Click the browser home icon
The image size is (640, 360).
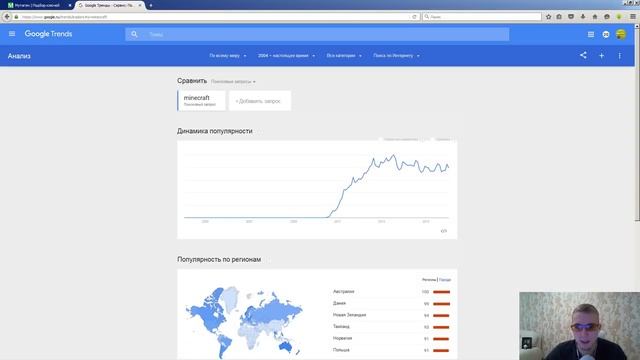click(x=595, y=17)
